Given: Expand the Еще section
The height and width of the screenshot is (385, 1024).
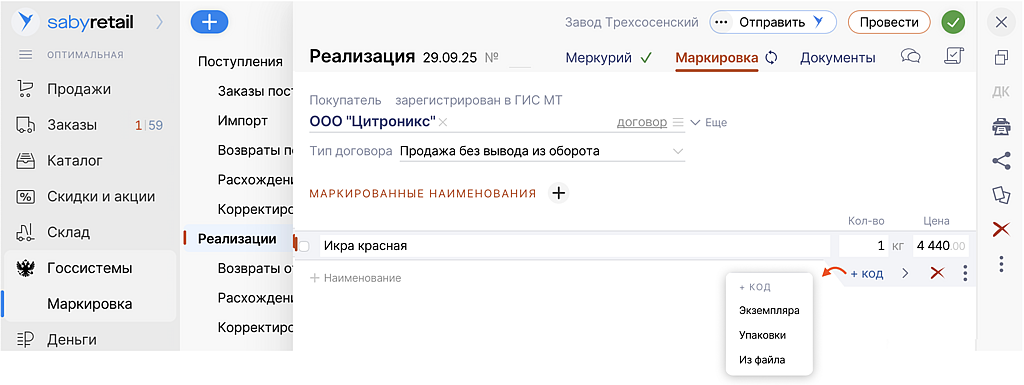Looking at the screenshot, I should pyautogui.click(x=709, y=122).
